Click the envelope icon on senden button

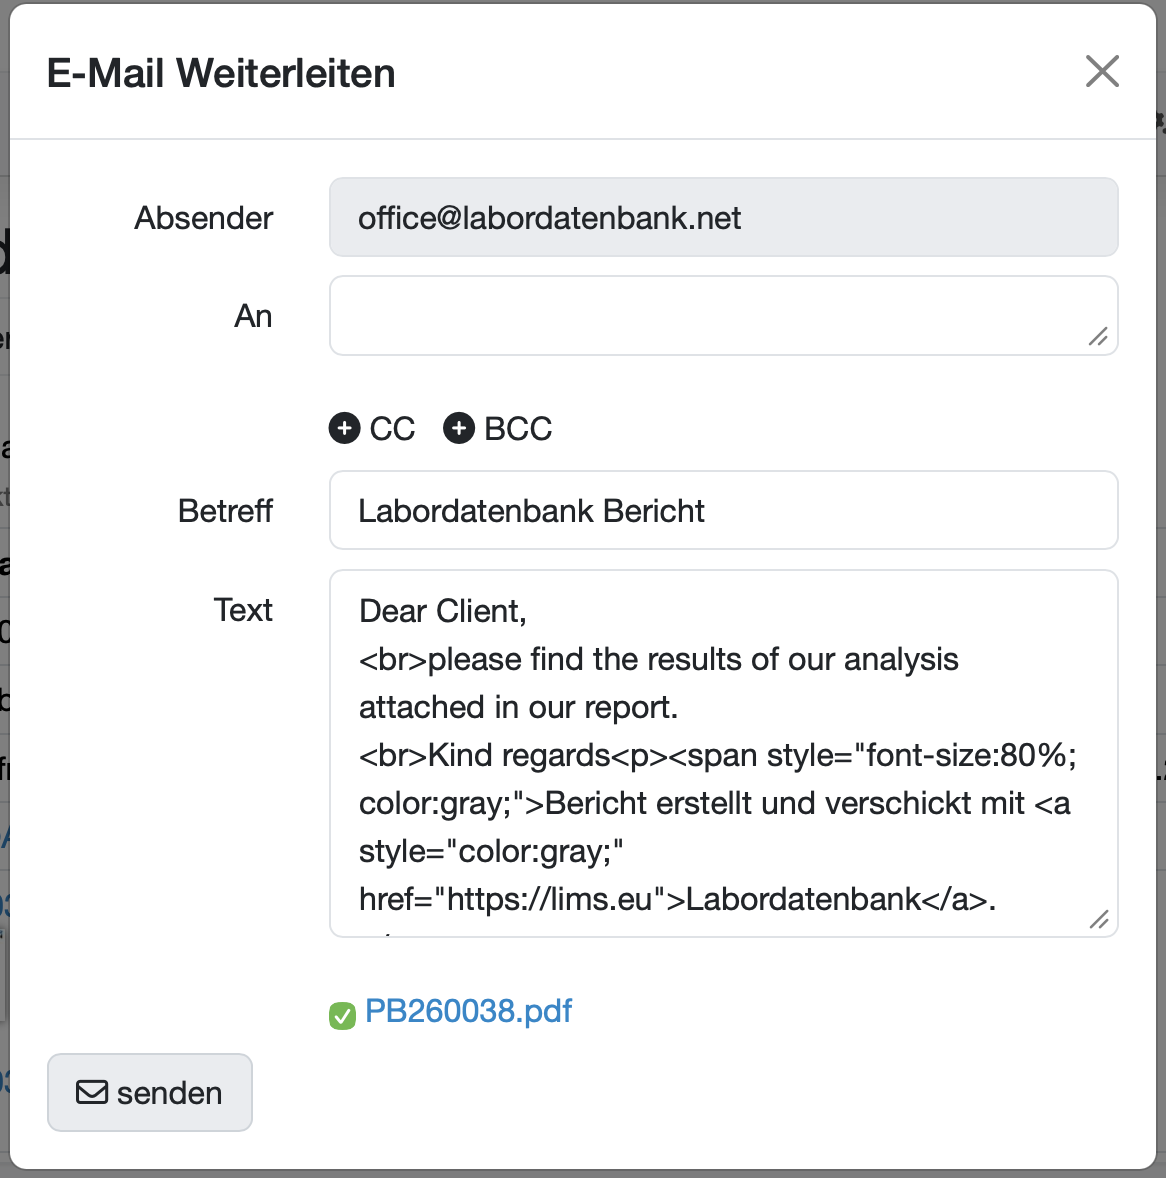point(92,1092)
